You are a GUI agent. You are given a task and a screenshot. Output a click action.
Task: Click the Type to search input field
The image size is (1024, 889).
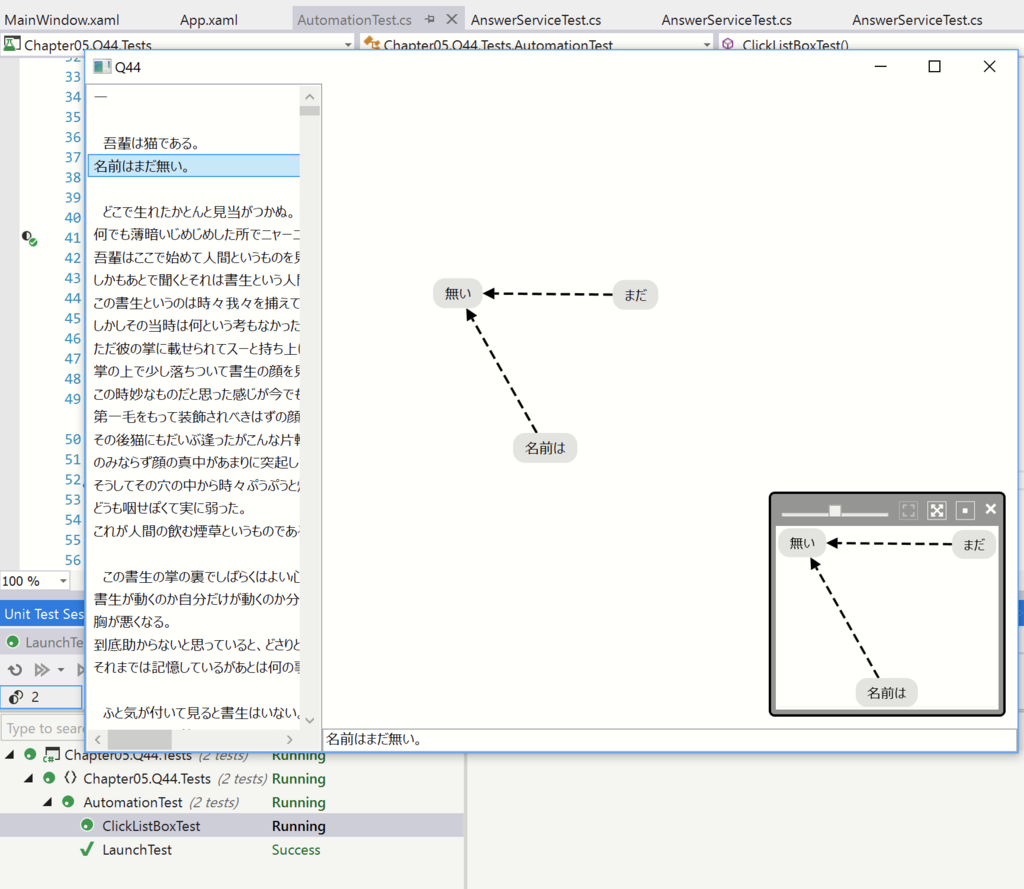(43, 728)
